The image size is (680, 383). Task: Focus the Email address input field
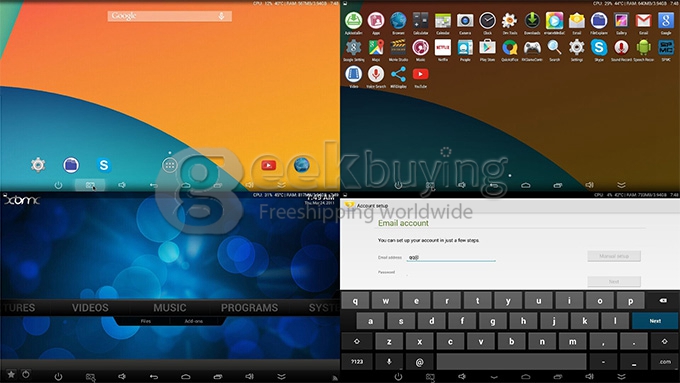(451, 257)
